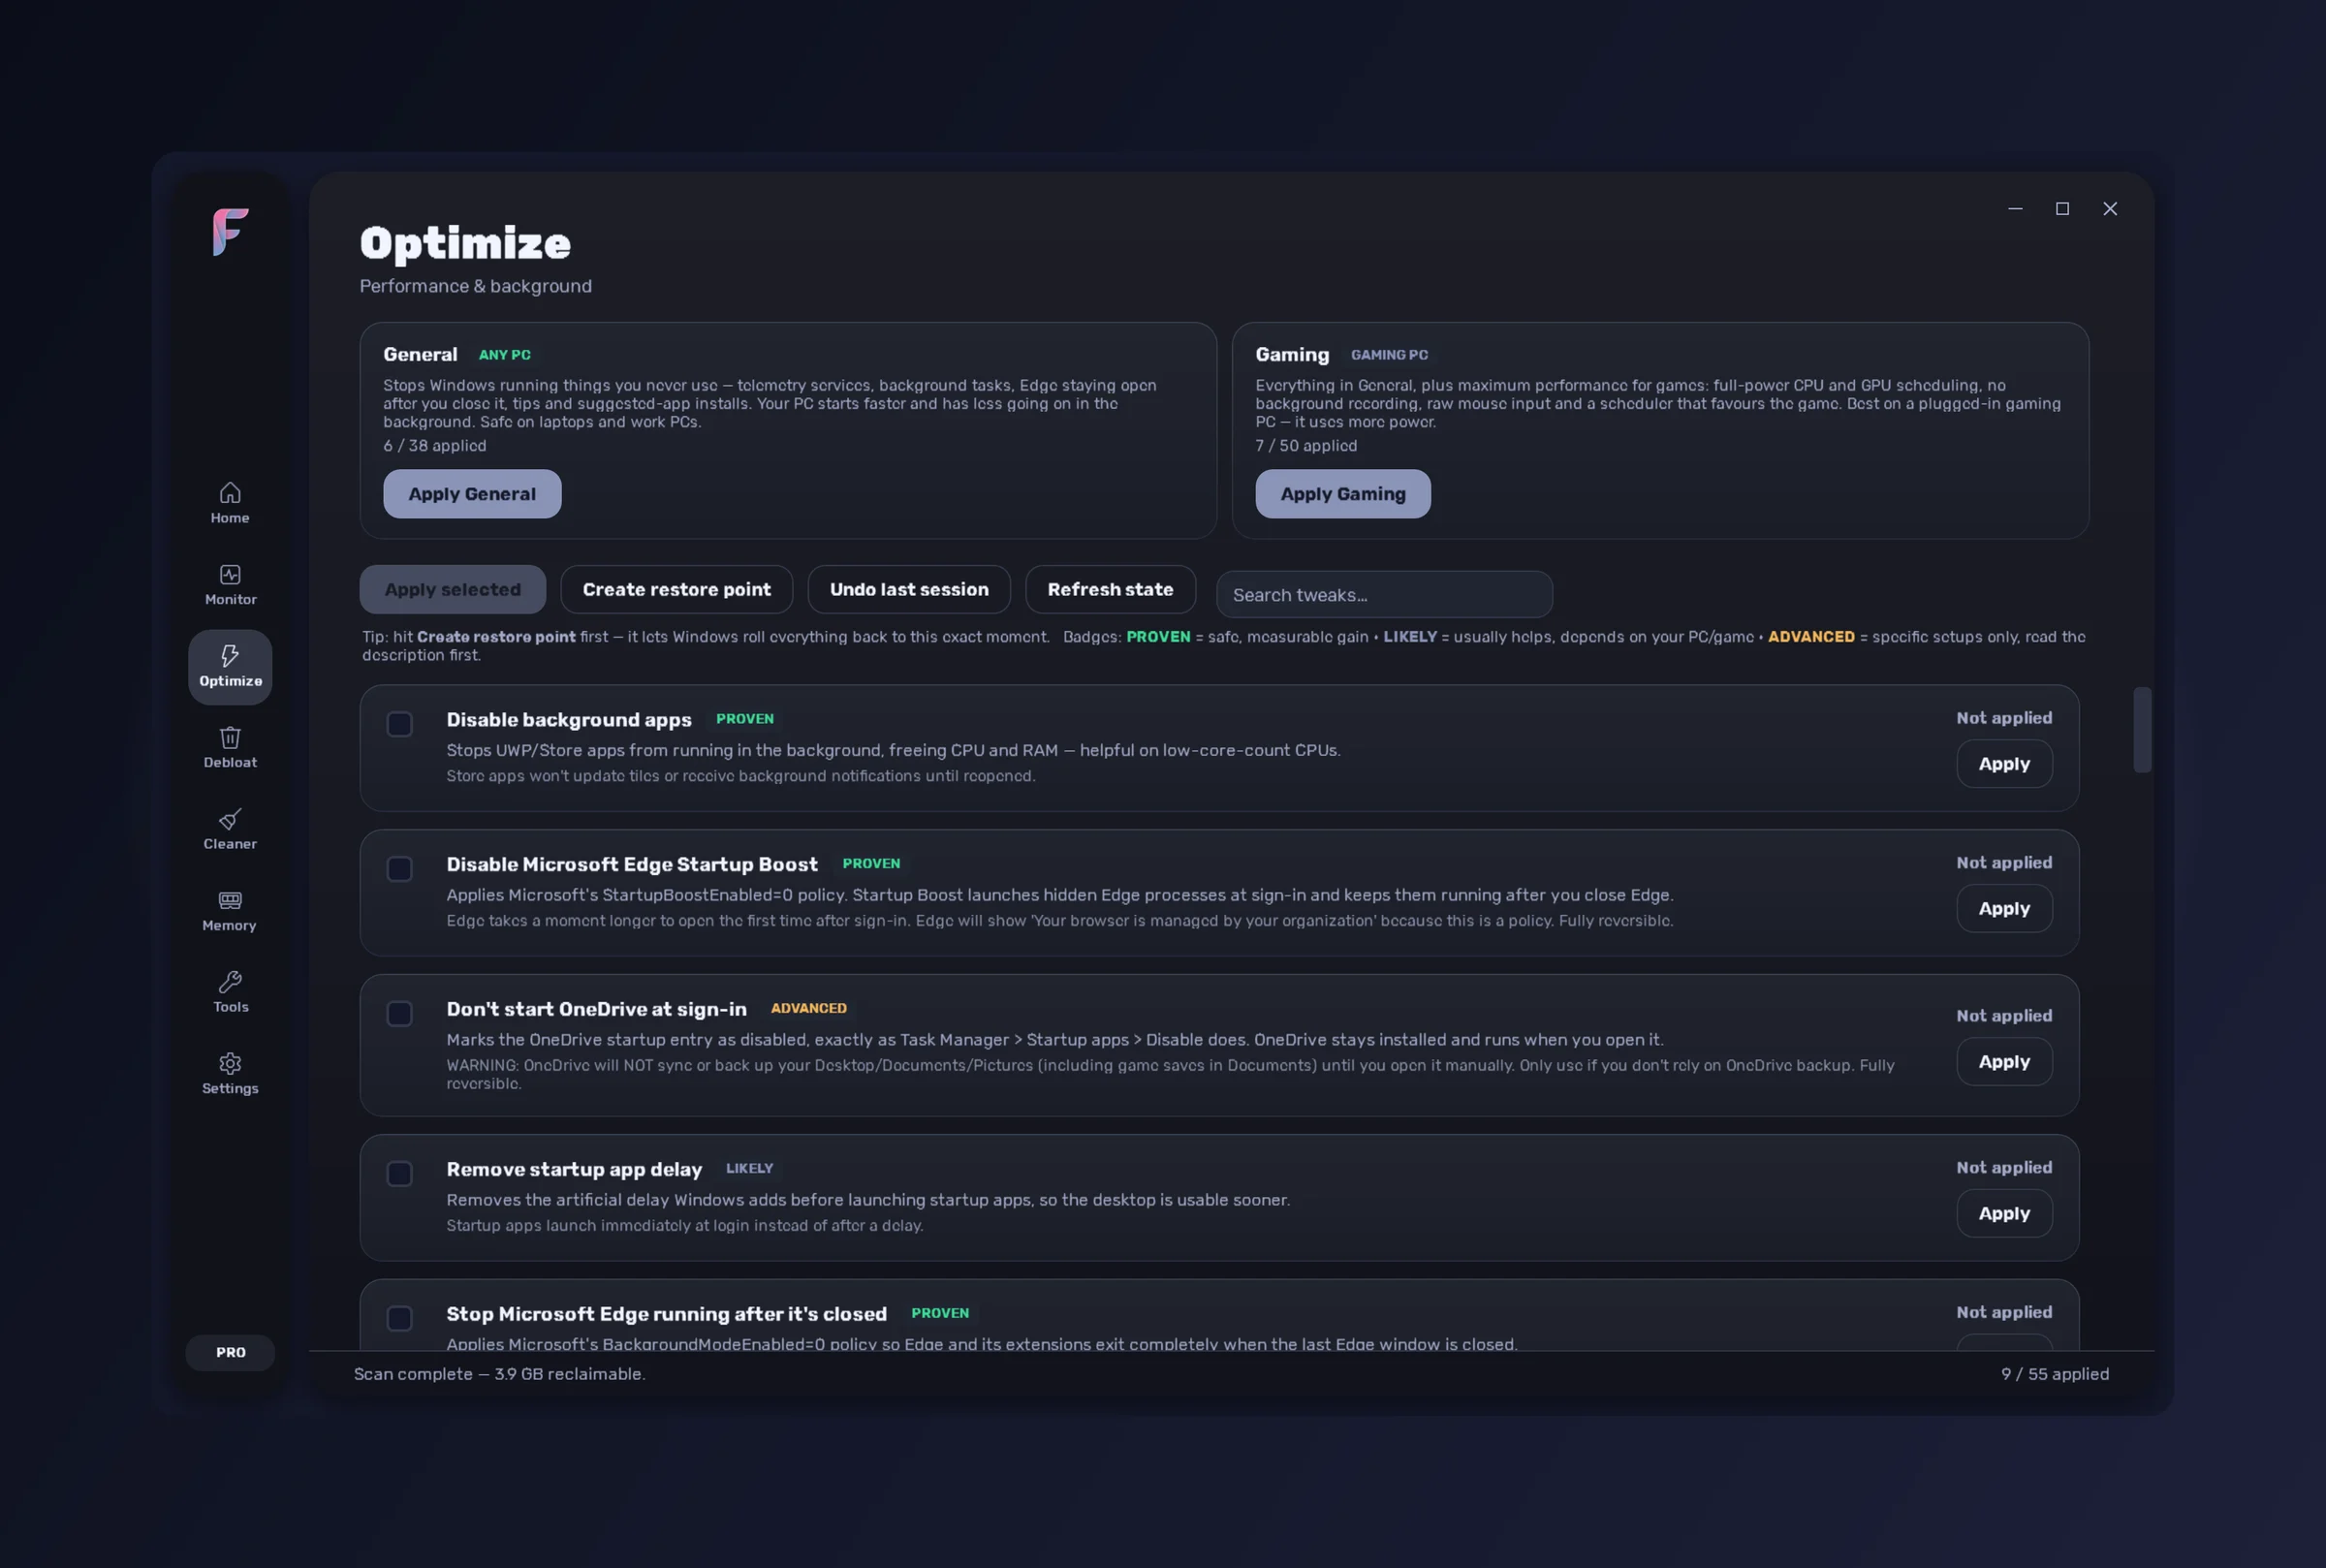Maximize the application window

2062,209
